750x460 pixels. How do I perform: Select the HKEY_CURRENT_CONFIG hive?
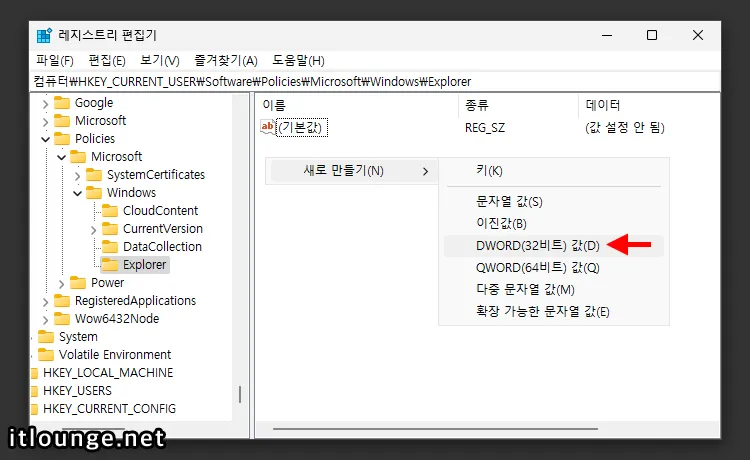(x=109, y=409)
